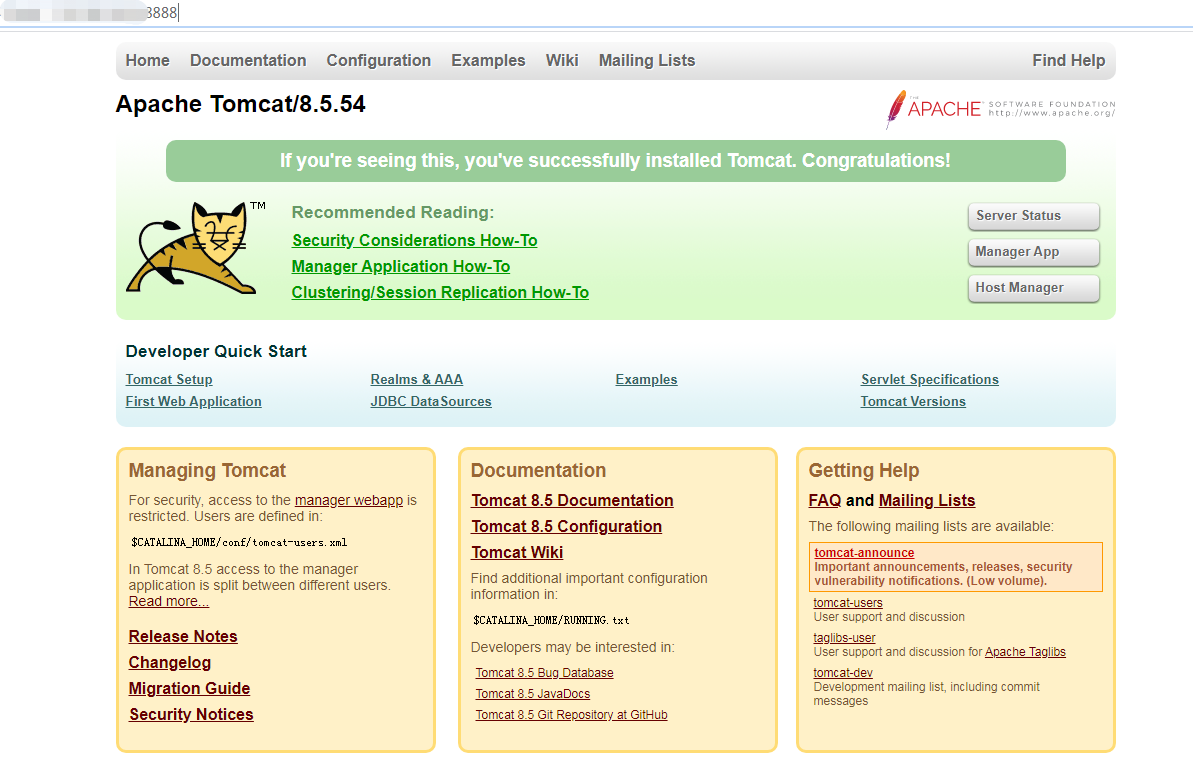This screenshot has height=764, width=1193.
Task: Click the green congratulations banner
Action: [616, 161]
